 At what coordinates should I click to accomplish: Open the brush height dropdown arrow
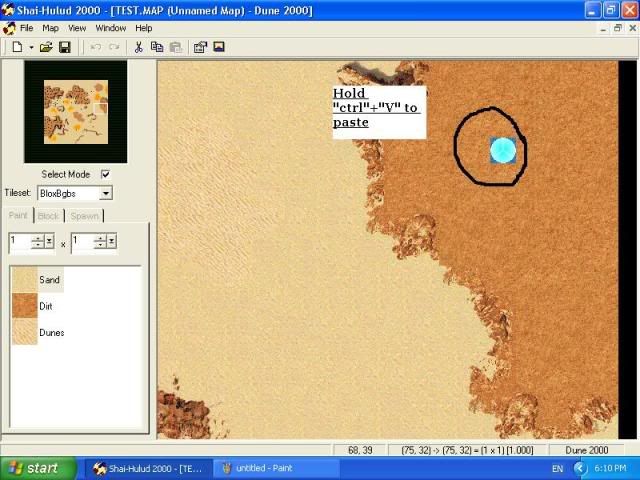(111, 242)
